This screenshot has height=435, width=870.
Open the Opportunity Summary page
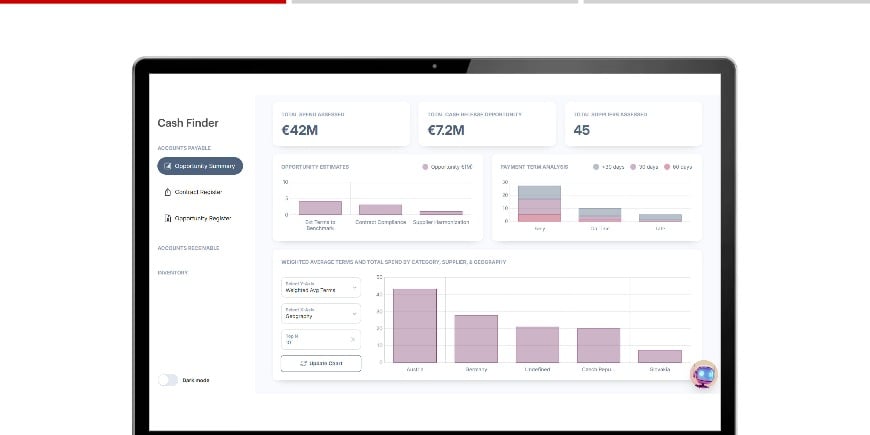(200, 166)
